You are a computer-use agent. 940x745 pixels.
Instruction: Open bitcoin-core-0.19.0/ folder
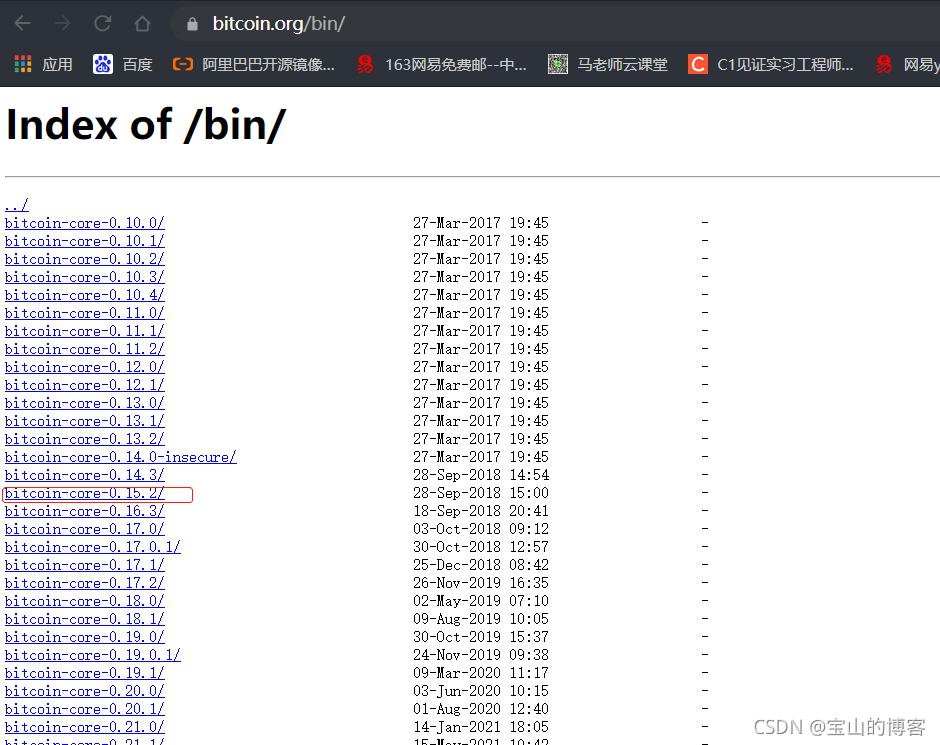(x=85, y=637)
